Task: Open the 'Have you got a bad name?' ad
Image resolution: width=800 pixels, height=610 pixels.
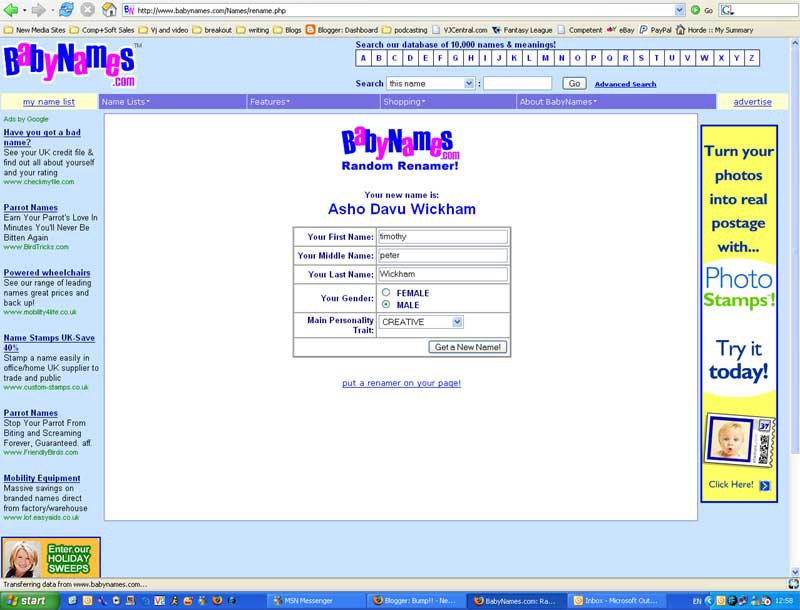Action: (42, 137)
